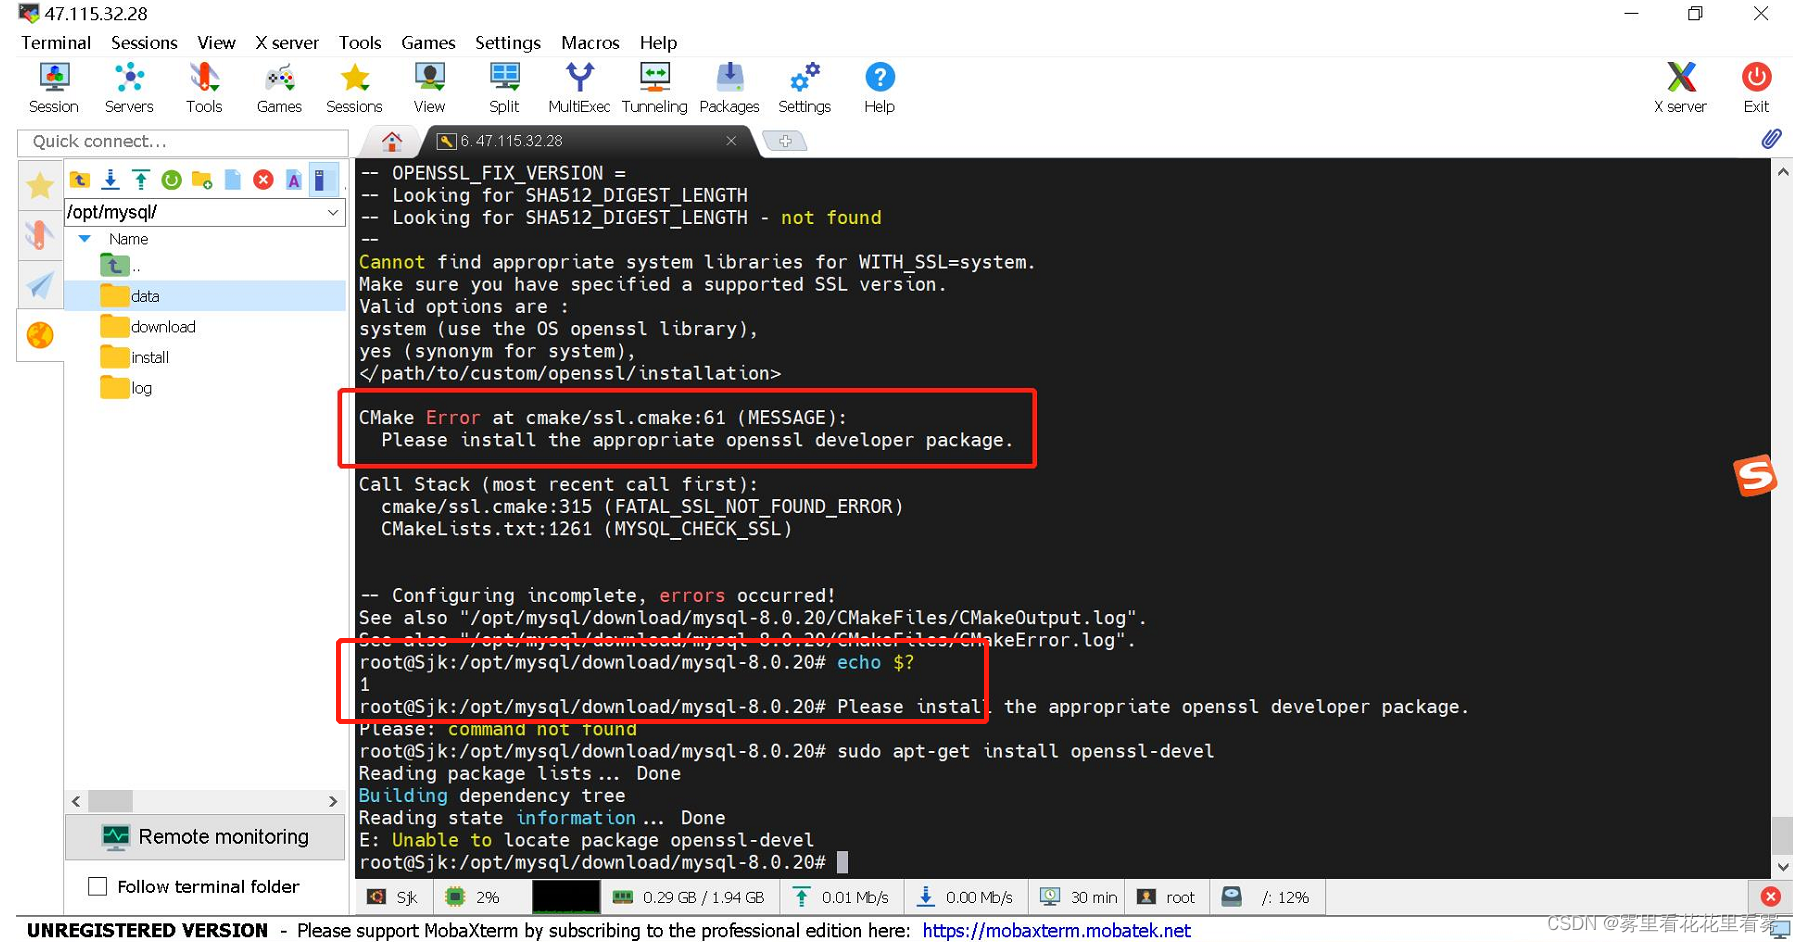Open the Help toolbar icon

879,88
